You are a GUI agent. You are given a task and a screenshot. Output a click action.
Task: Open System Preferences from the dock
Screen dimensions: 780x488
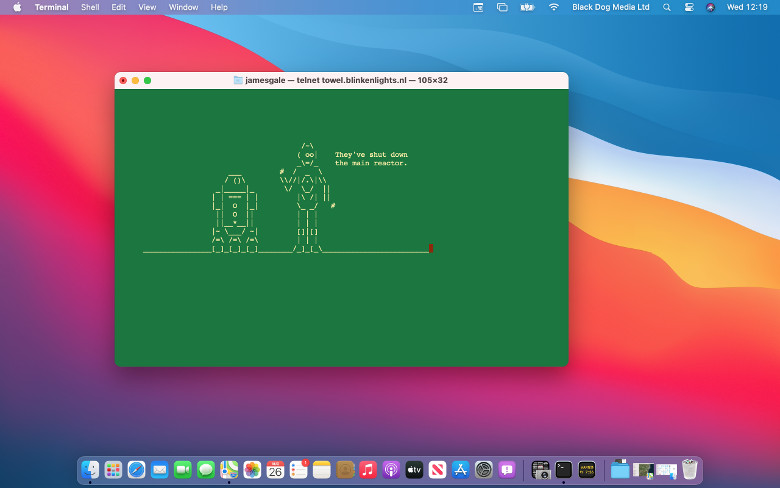click(x=484, y=469)
